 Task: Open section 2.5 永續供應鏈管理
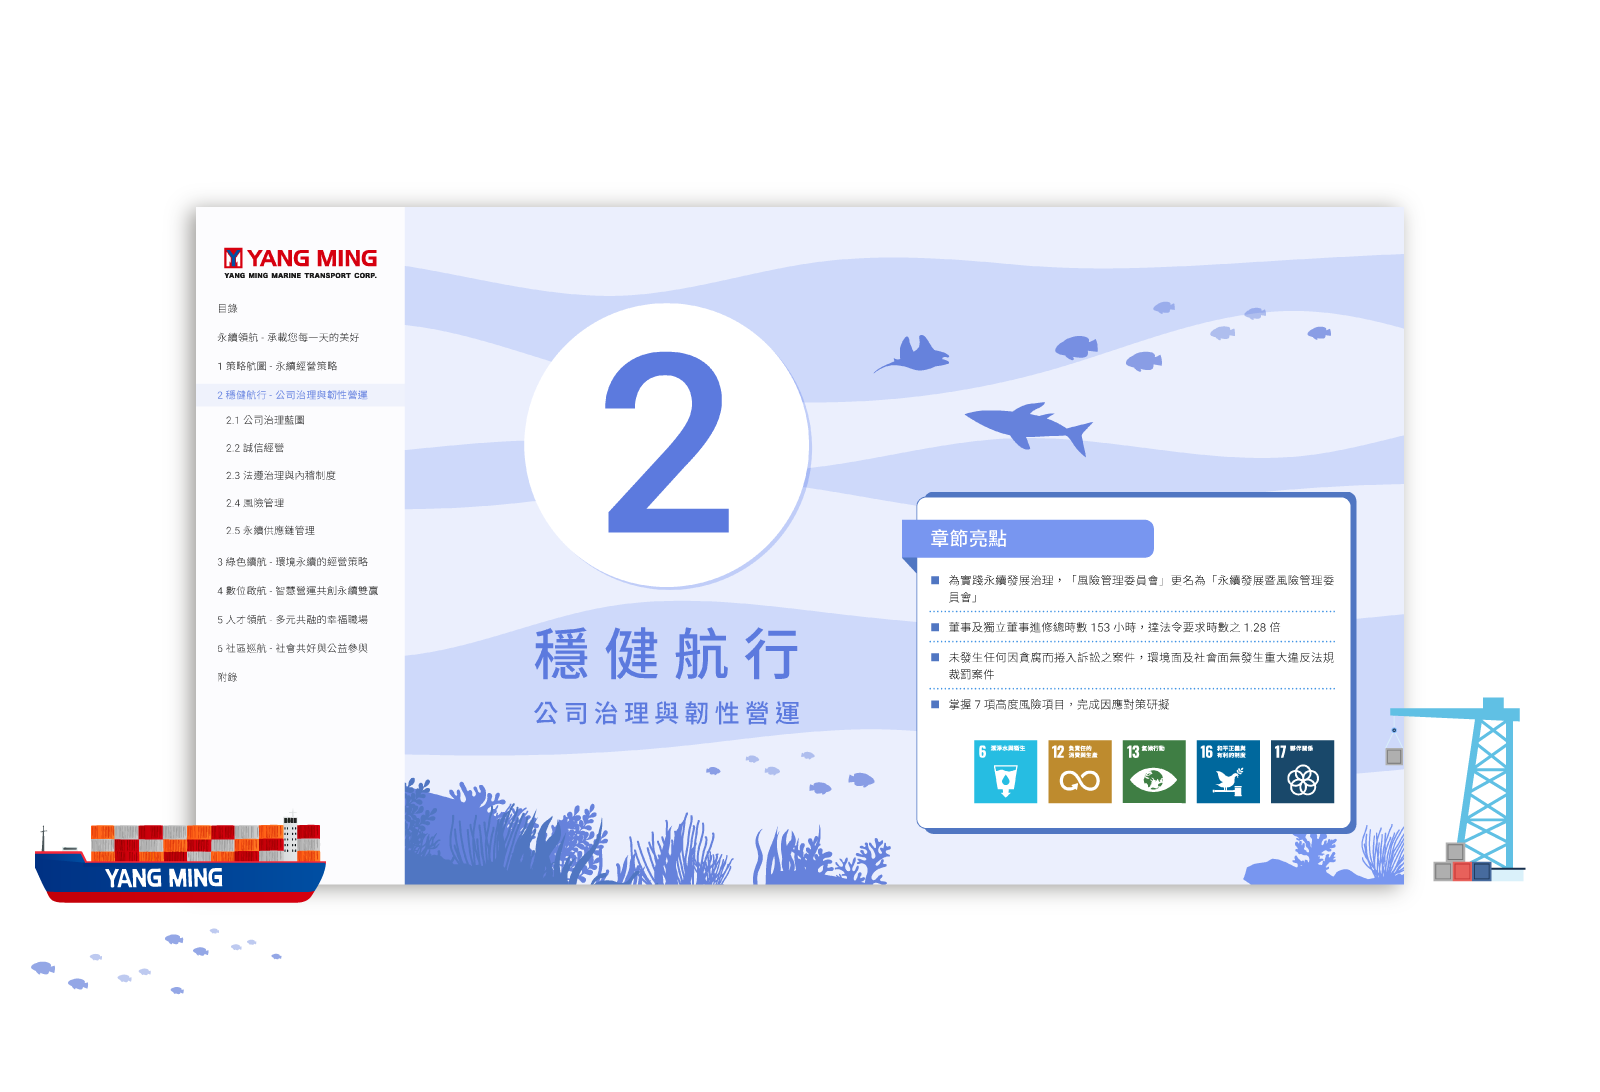(270, 531)
